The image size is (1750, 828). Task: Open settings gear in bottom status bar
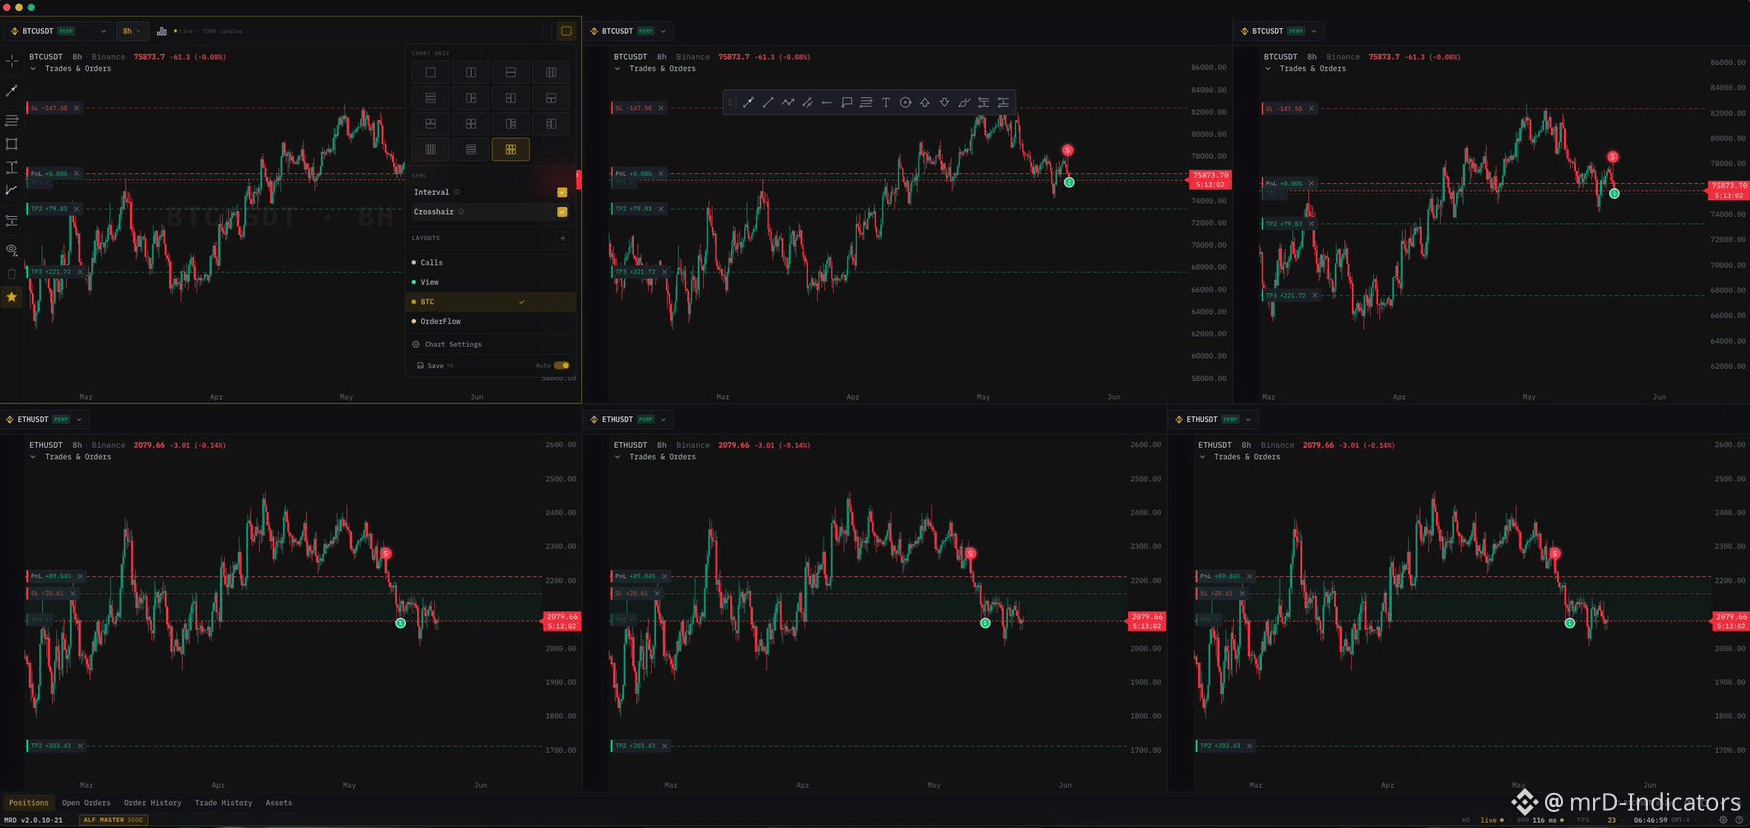(1723, 820)
